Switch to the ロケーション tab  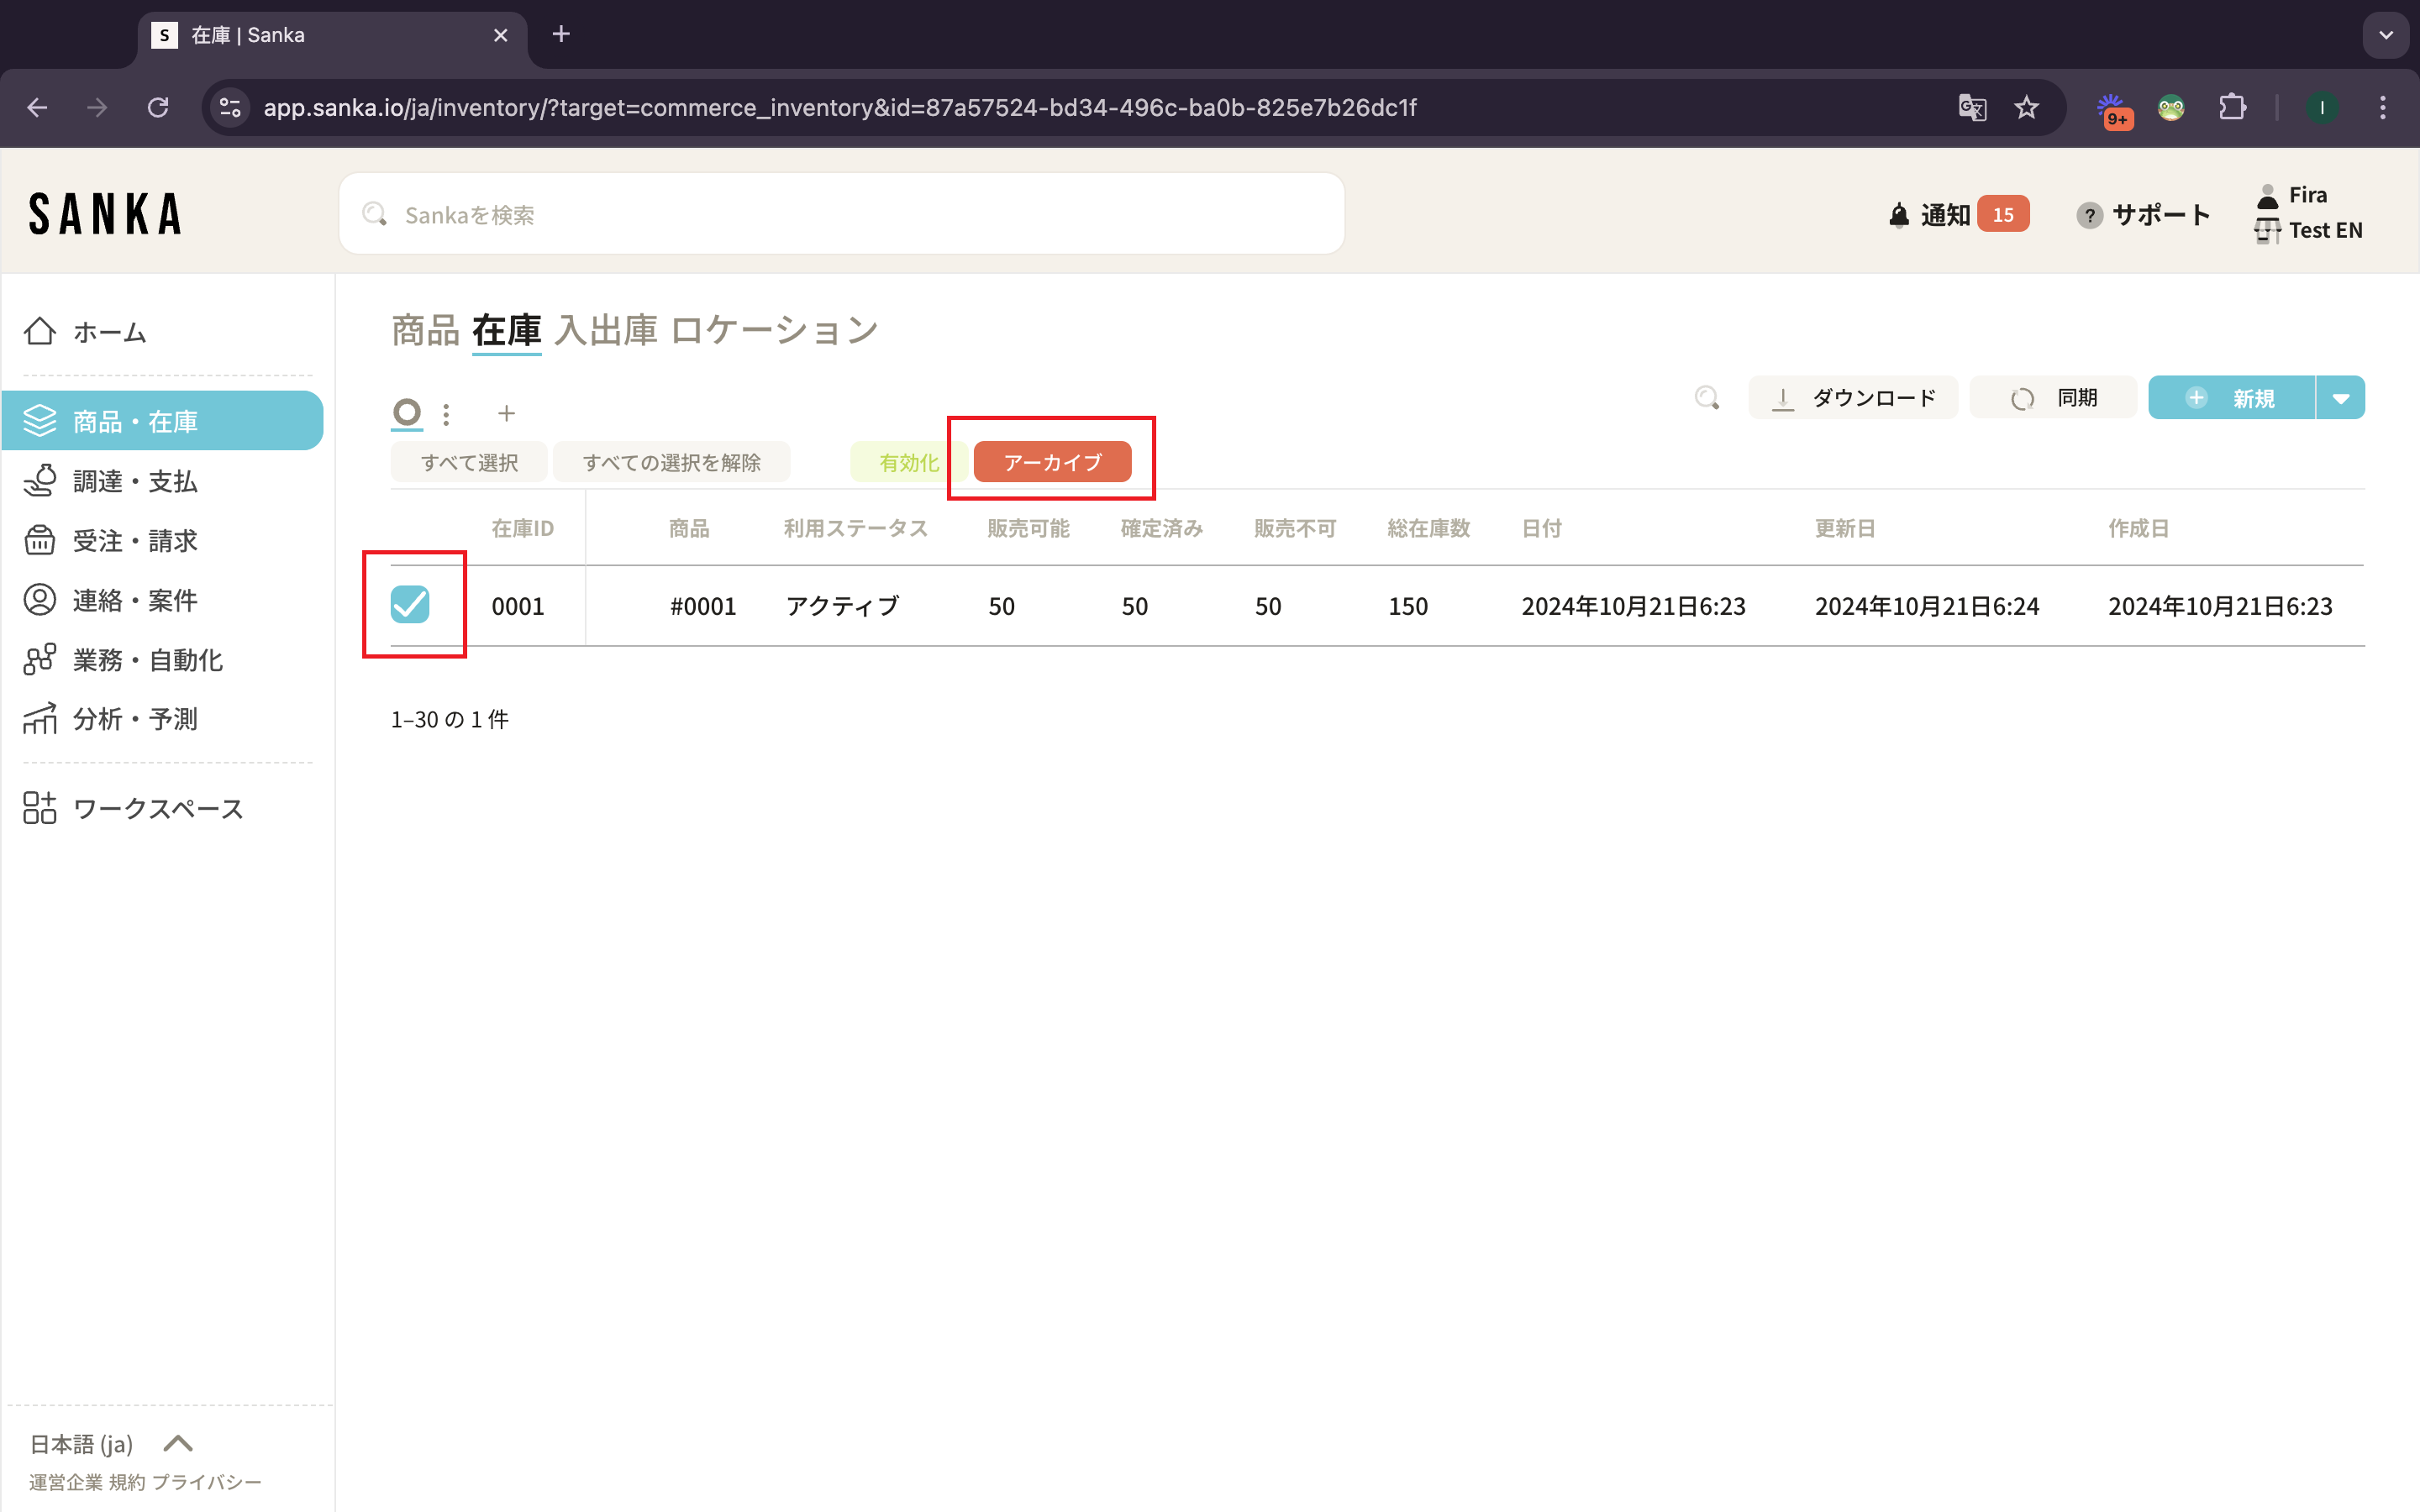click(x=774, y=330)
